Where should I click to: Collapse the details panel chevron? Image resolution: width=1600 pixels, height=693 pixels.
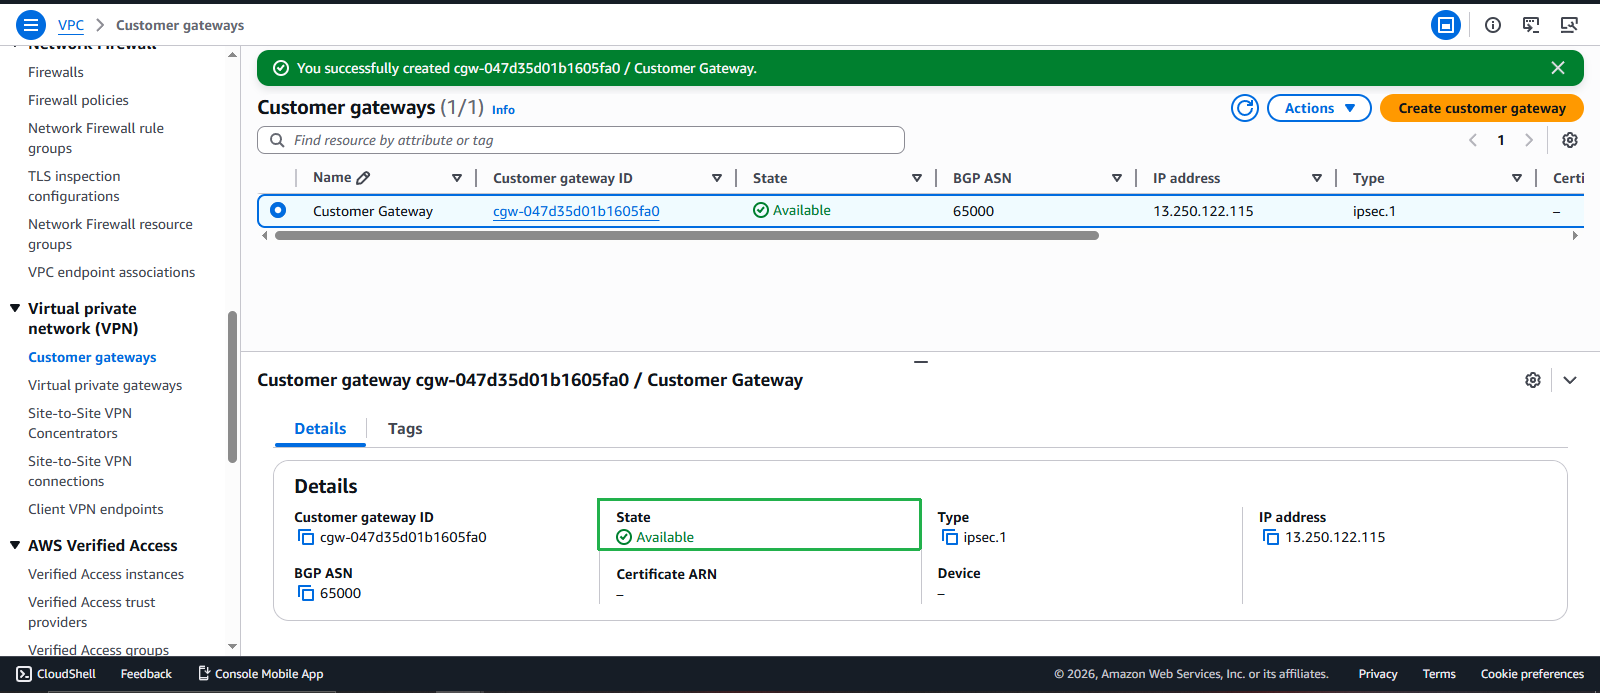(1570, 380)
